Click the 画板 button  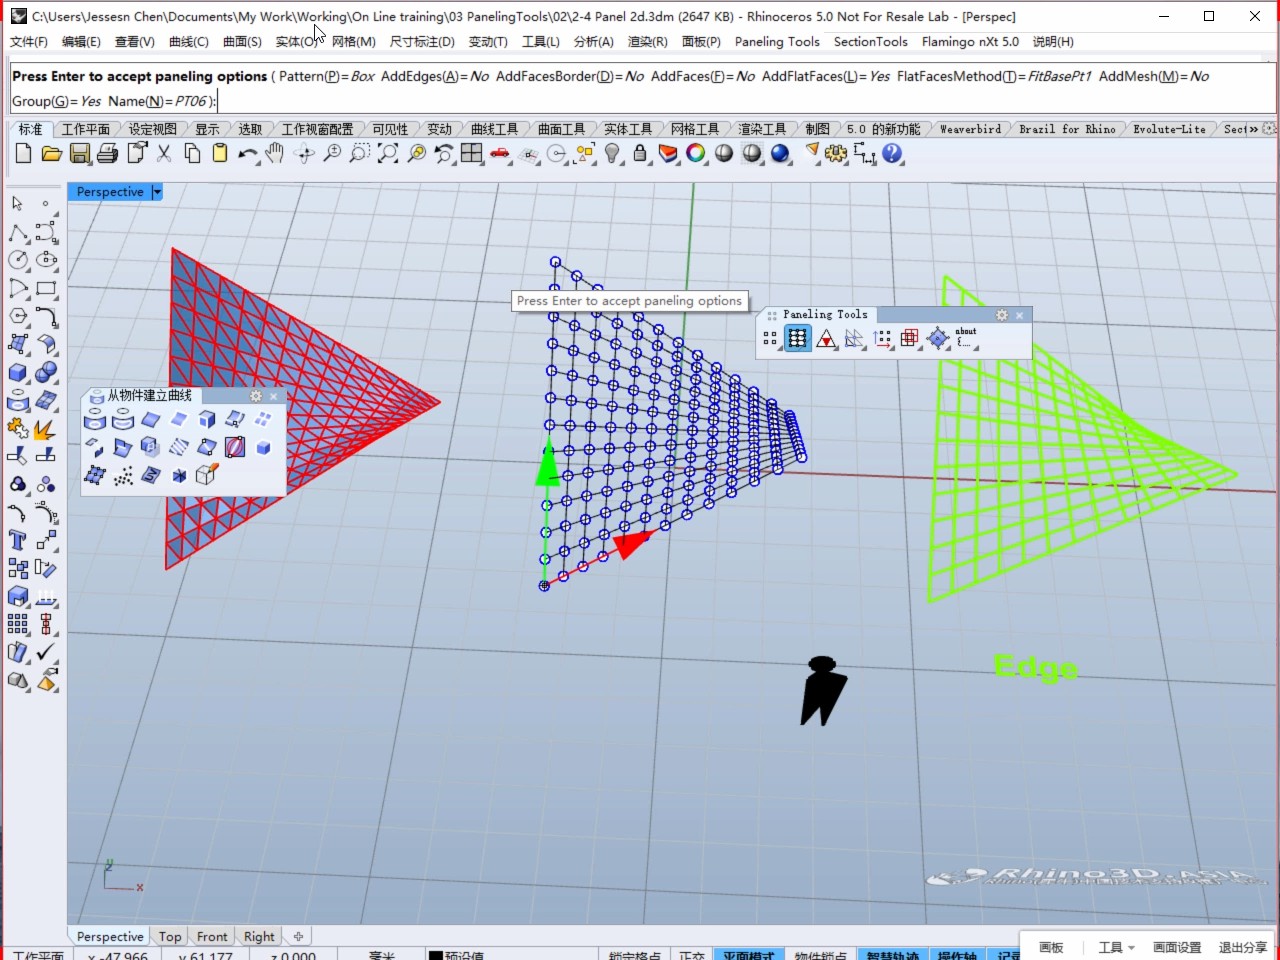pyautogui.click(x=1051, y=947)
